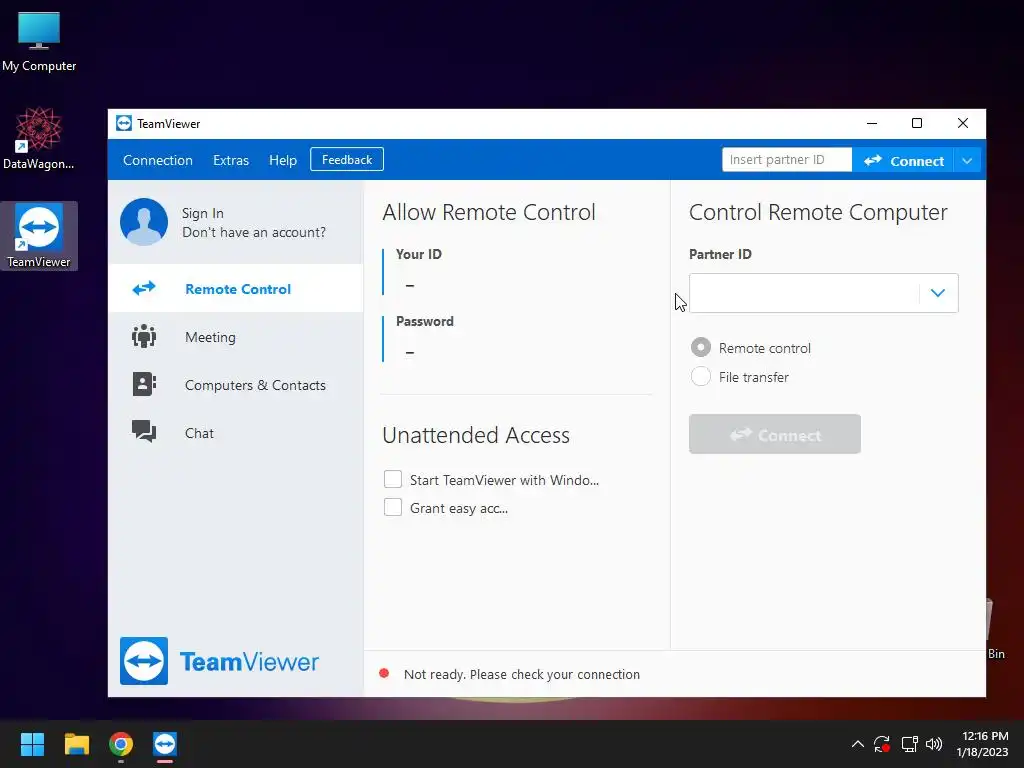Select the File transfer radio option
Viewport: 1024px width, 768px height.
(701, 376)
